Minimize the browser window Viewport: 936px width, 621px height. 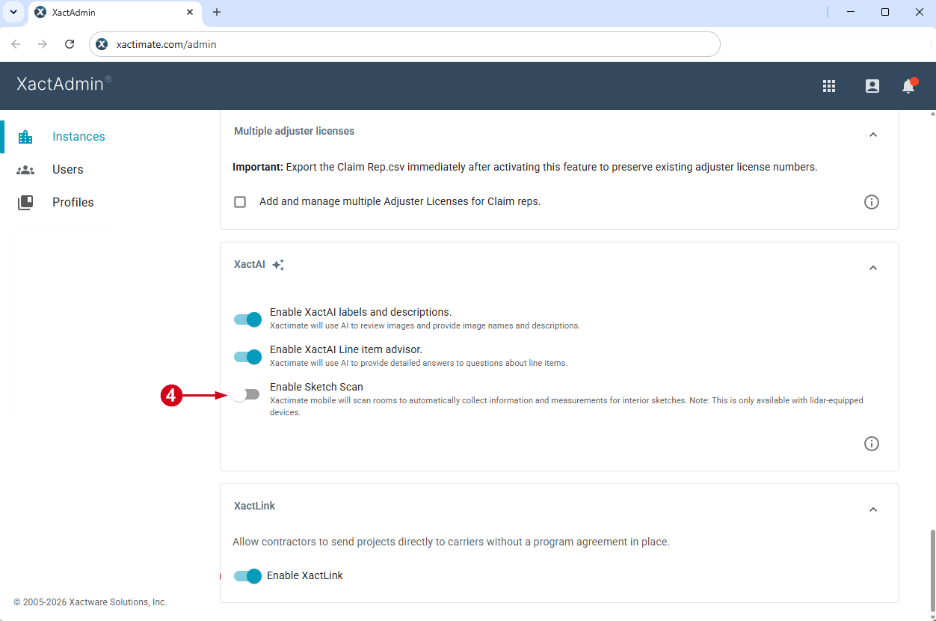point(851,12)
